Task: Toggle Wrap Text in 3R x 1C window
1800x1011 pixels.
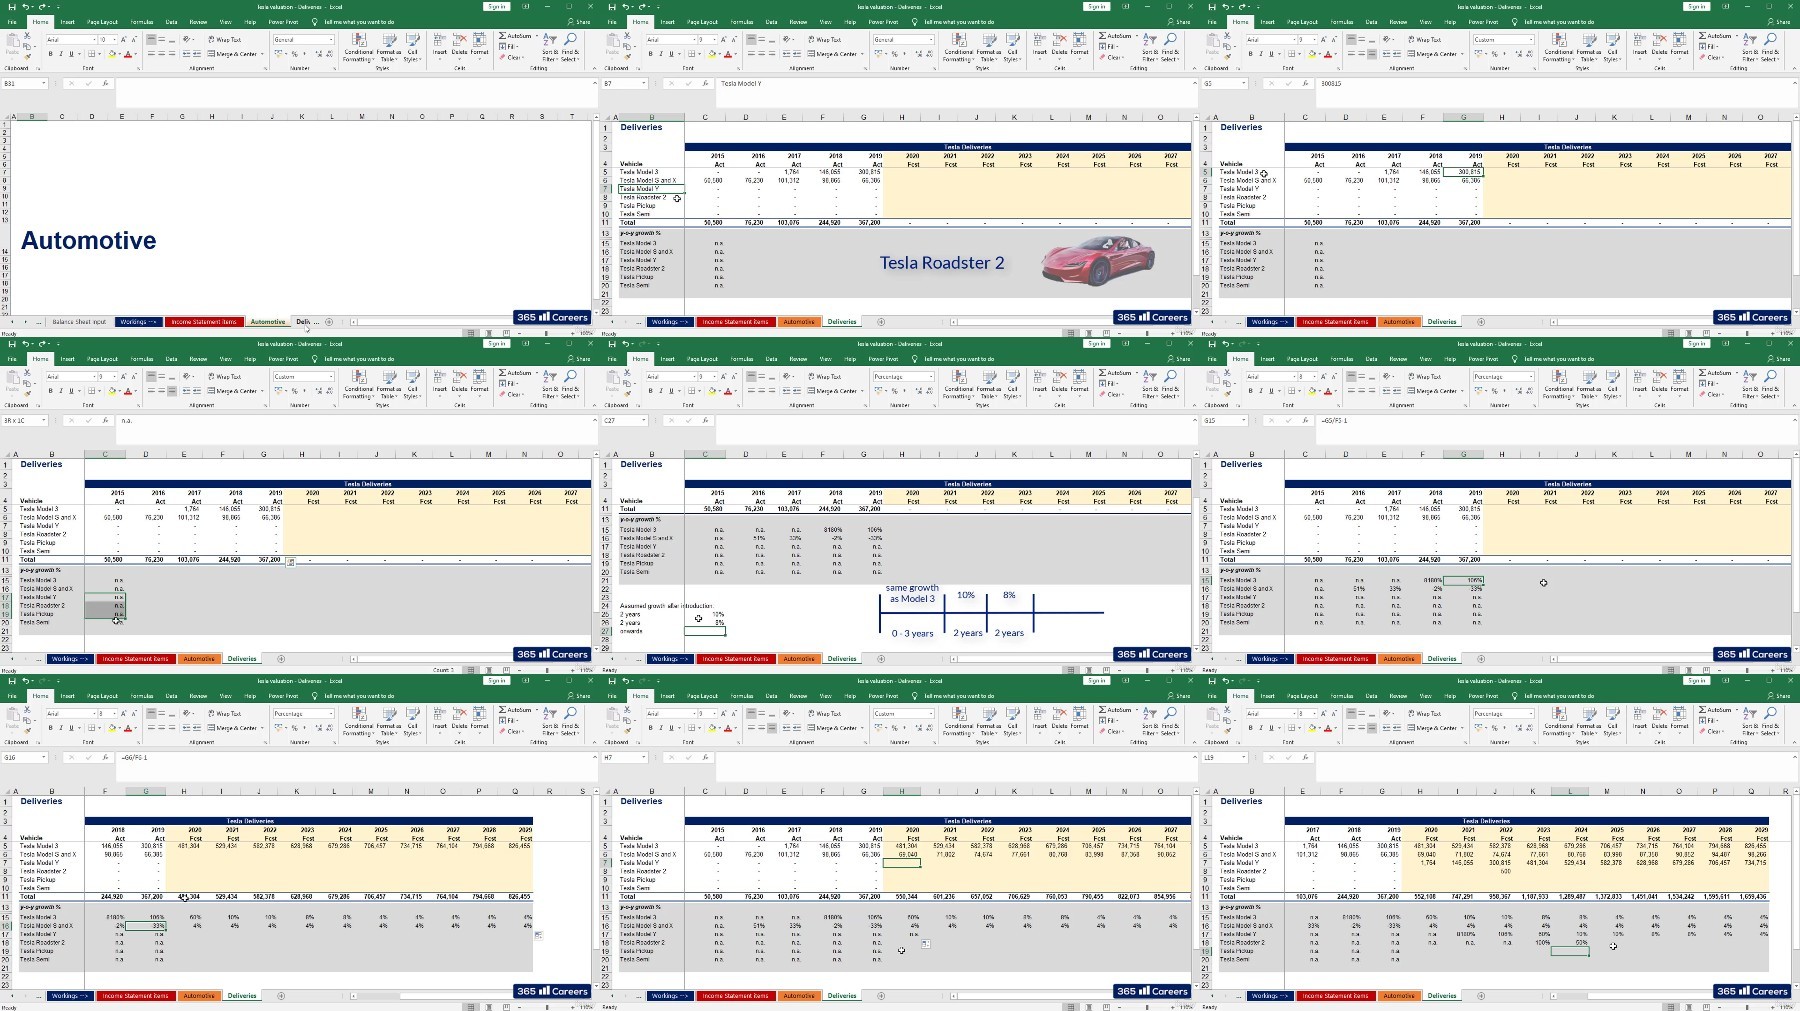Action: tap(224, 377)
